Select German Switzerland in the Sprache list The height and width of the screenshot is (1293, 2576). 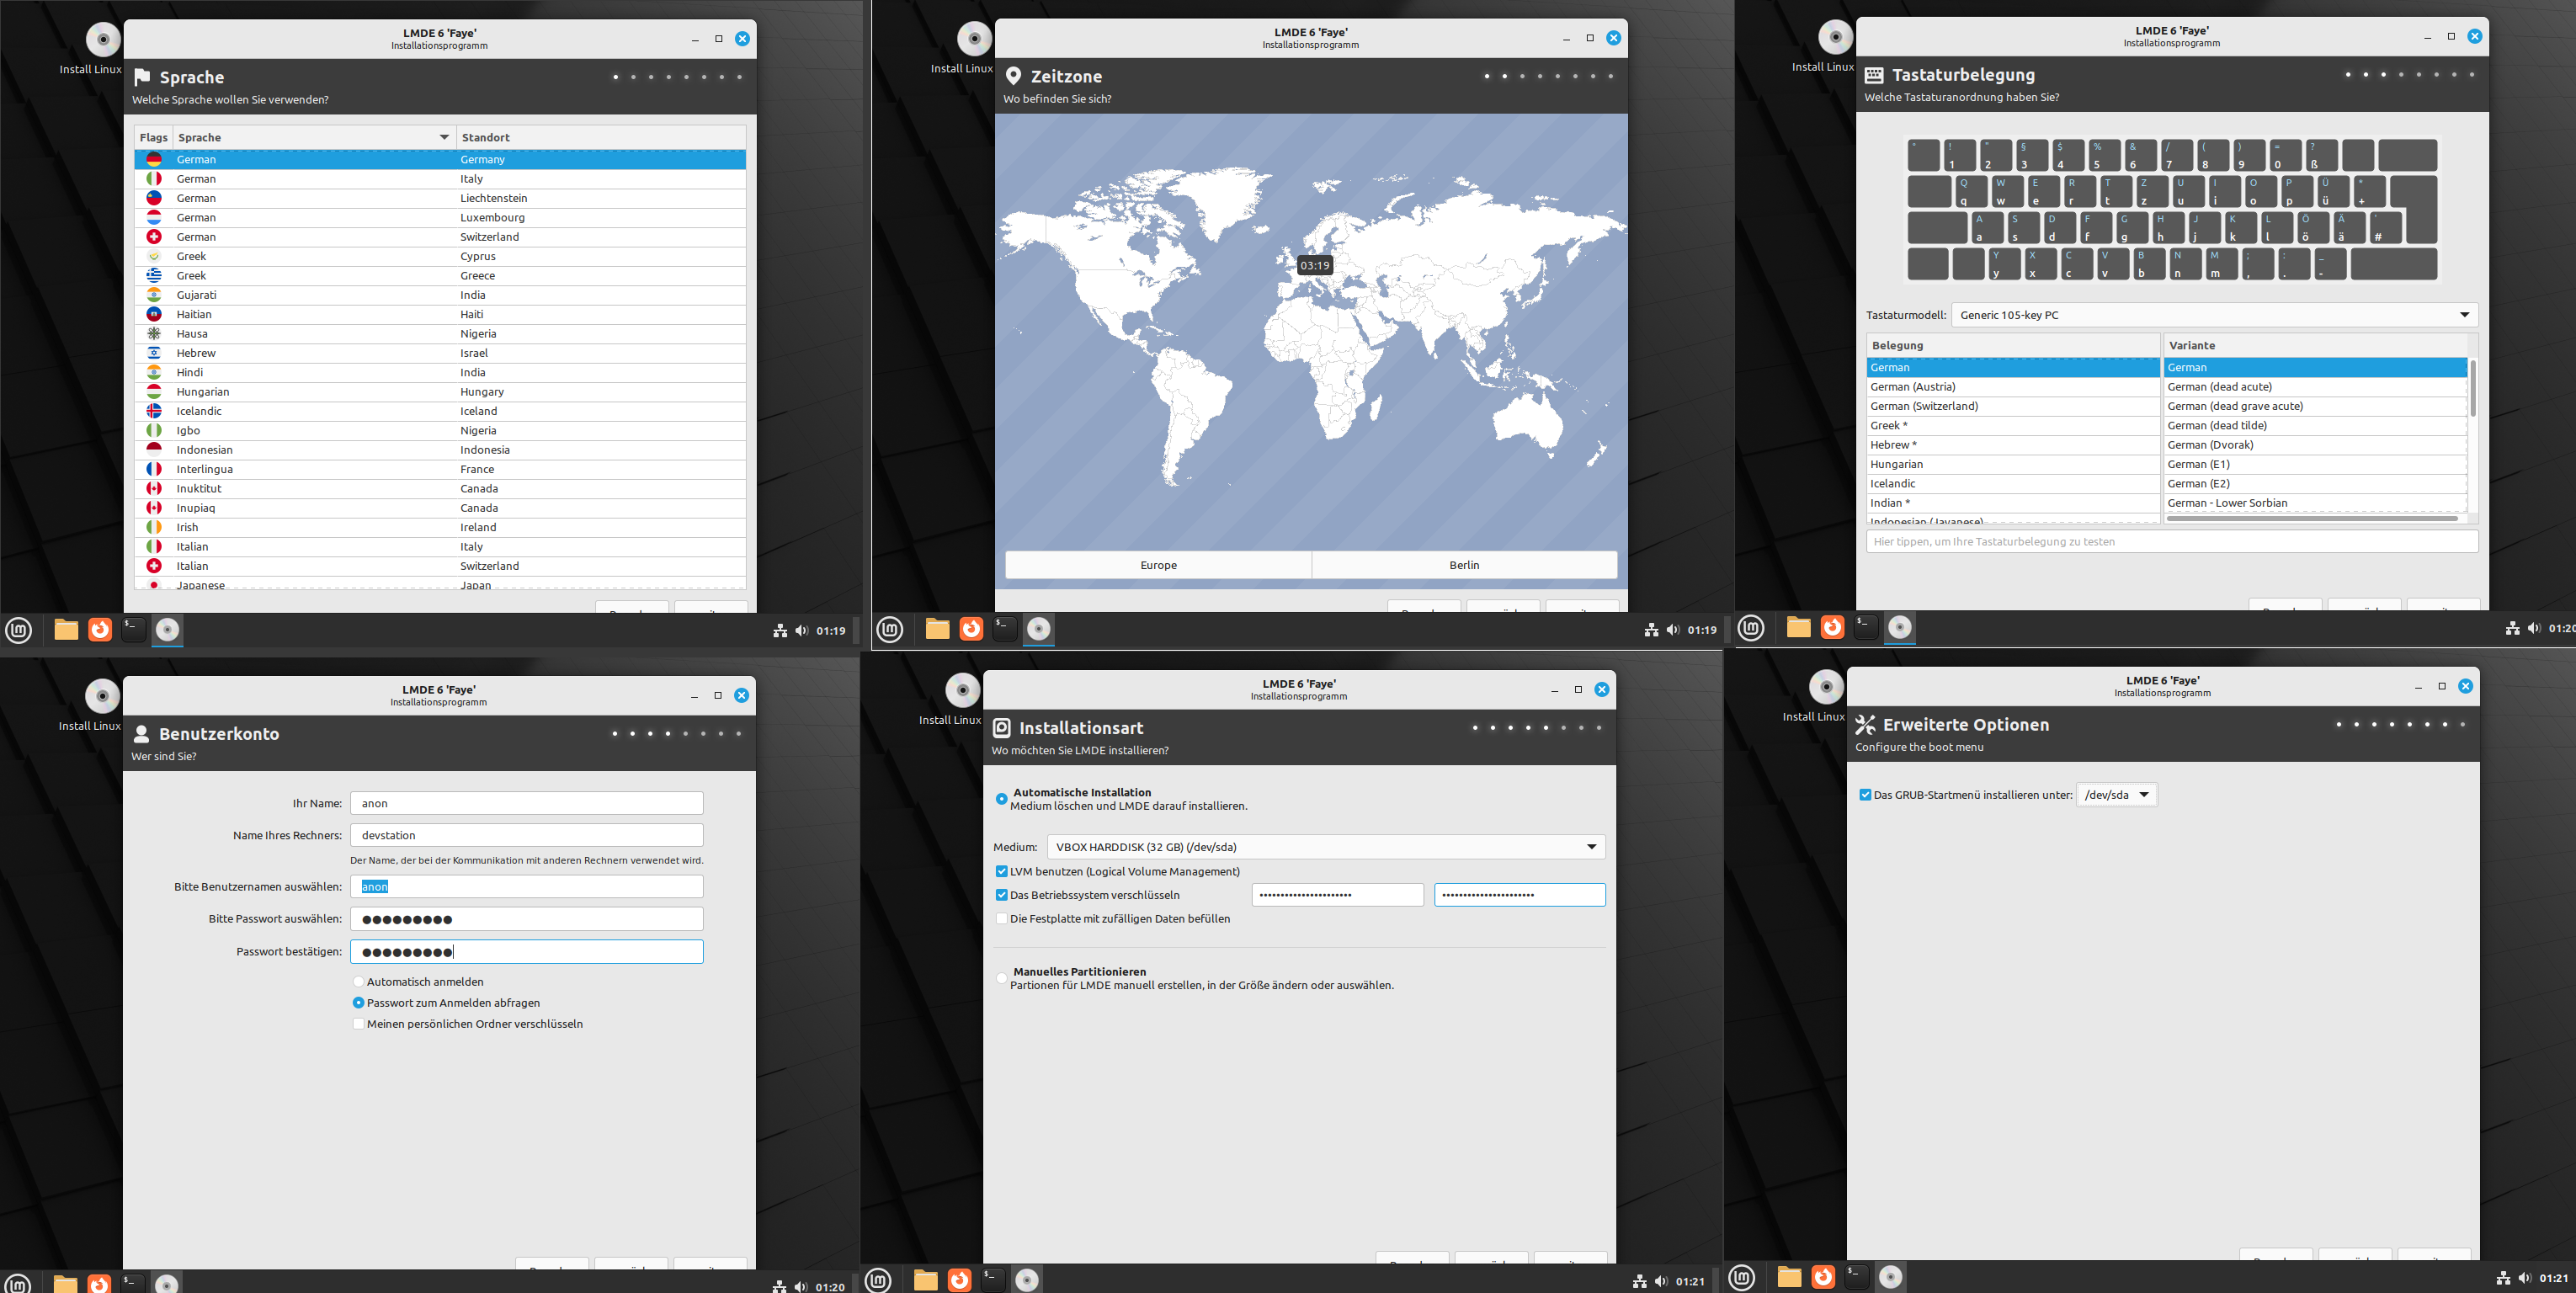click(x=440, y=237)
